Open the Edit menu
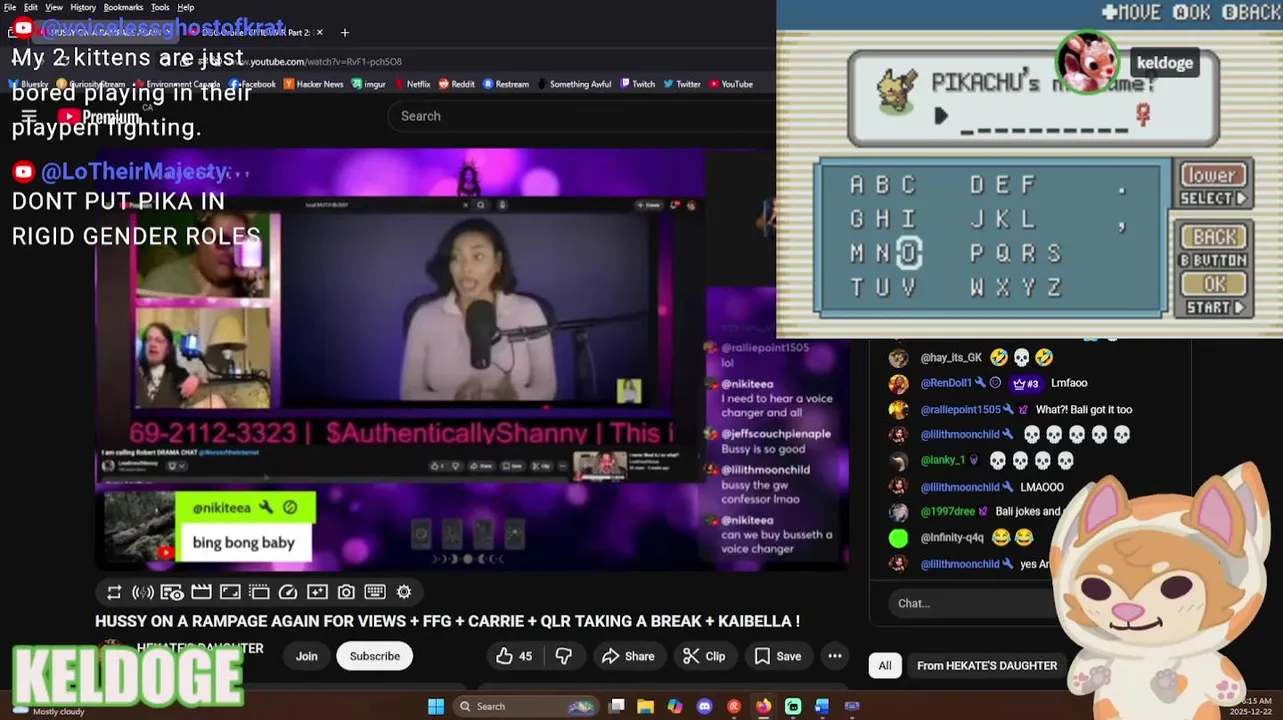Image resolution: width=1283 pixels, height=720 pixels. click(31, 7)
